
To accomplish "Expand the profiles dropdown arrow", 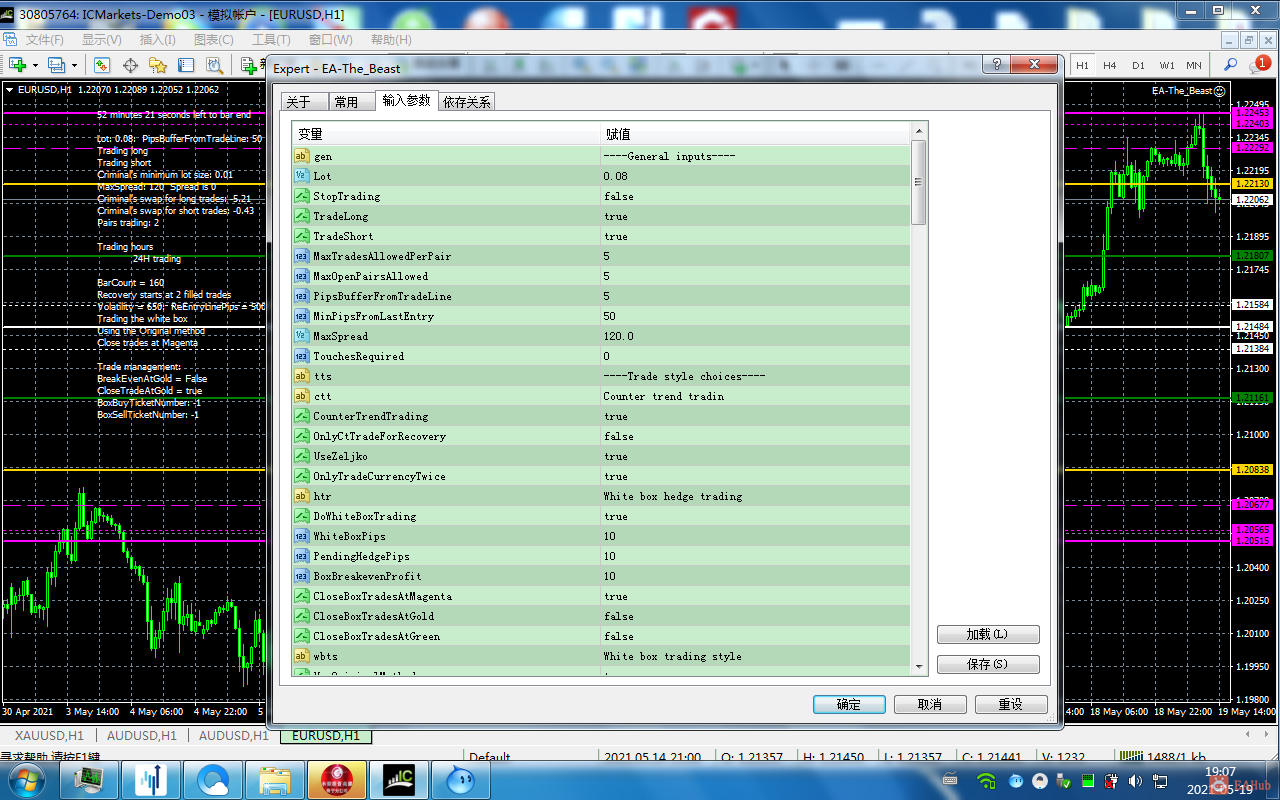I will [x=73, y=65].
